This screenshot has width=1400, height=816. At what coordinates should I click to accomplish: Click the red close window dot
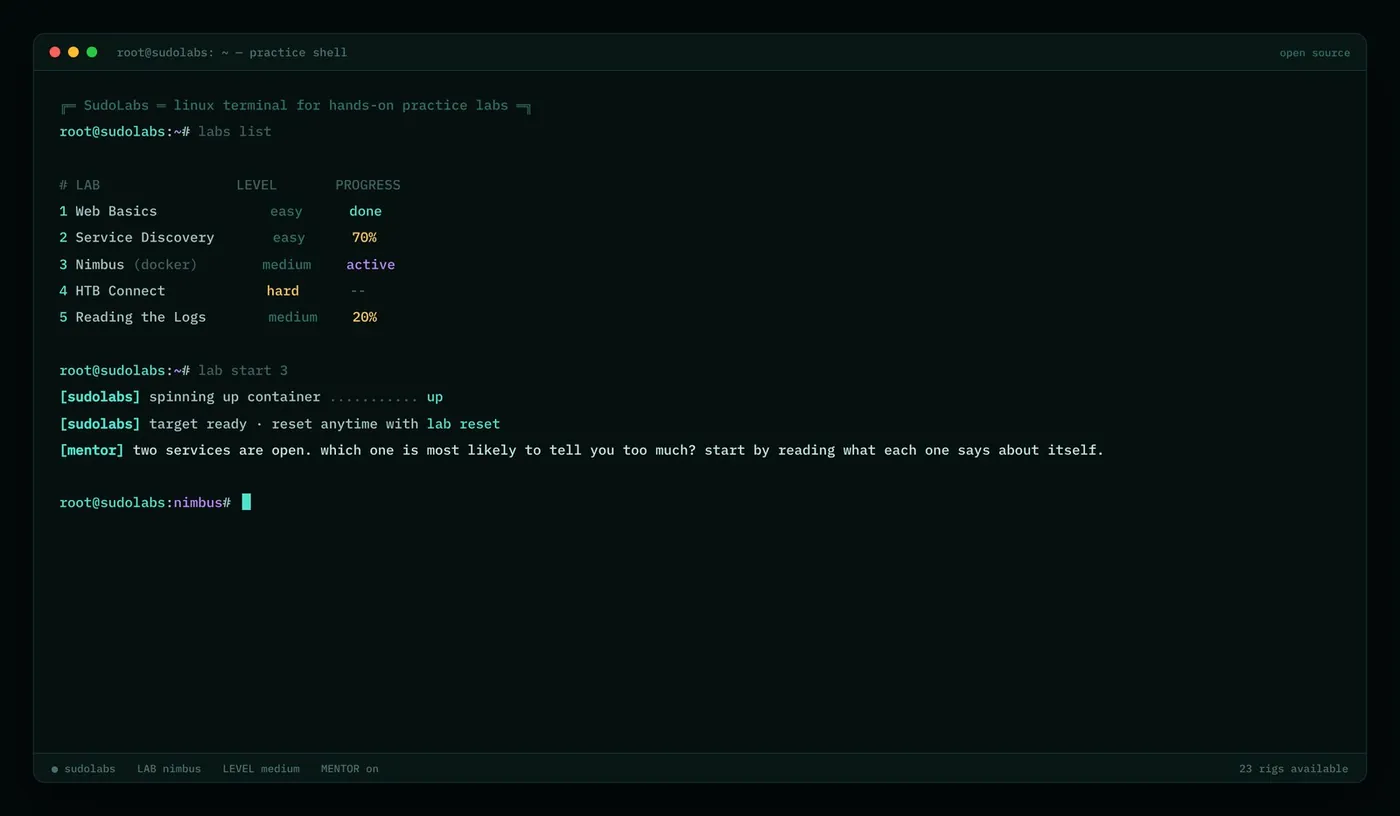pos(55,52)
